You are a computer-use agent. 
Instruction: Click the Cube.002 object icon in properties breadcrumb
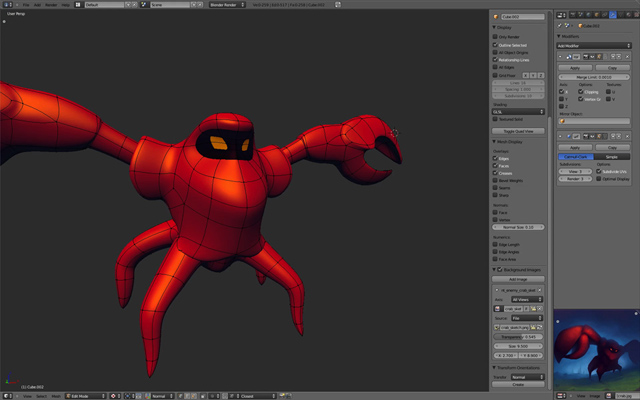[579, 25]
